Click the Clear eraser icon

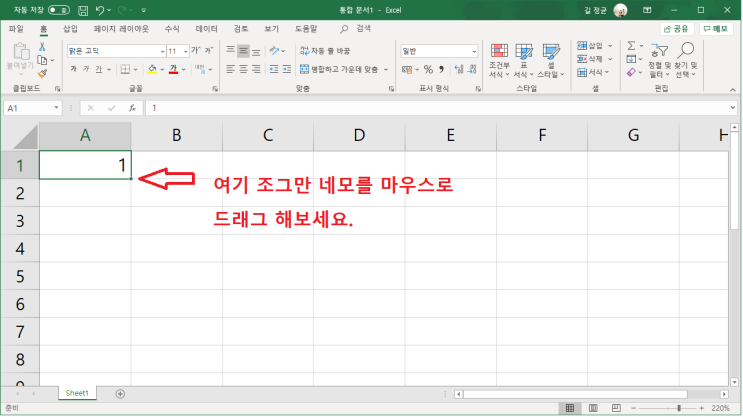point(631,73)
